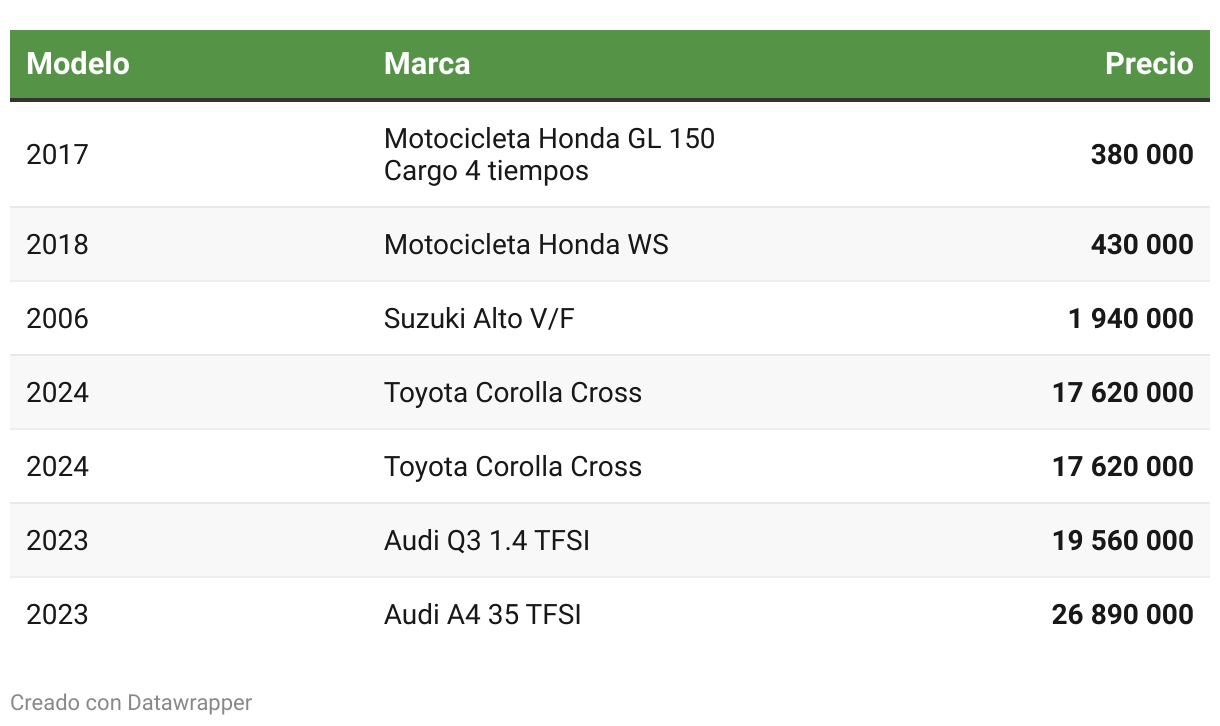This screenshot has height=726, width=1220.
Task: Select the 19 560 000 price cell
Action: click(1122, 541)
